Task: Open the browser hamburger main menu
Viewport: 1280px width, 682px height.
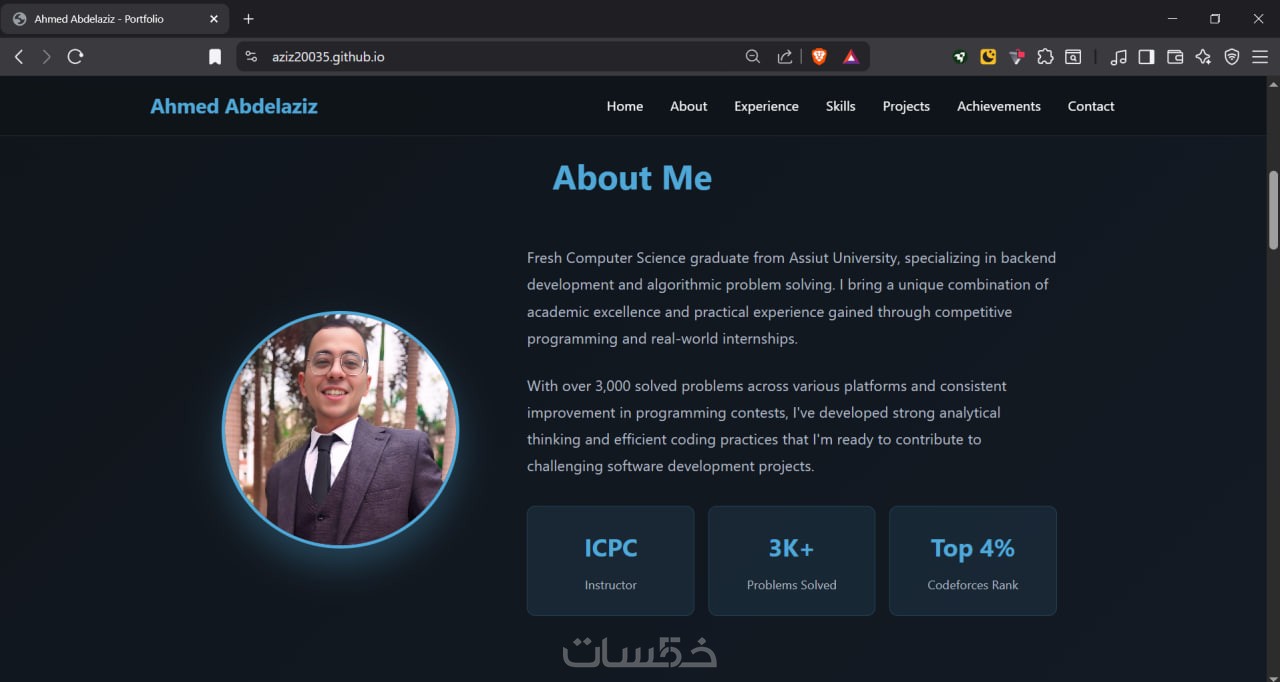Action: [1260, 57]
